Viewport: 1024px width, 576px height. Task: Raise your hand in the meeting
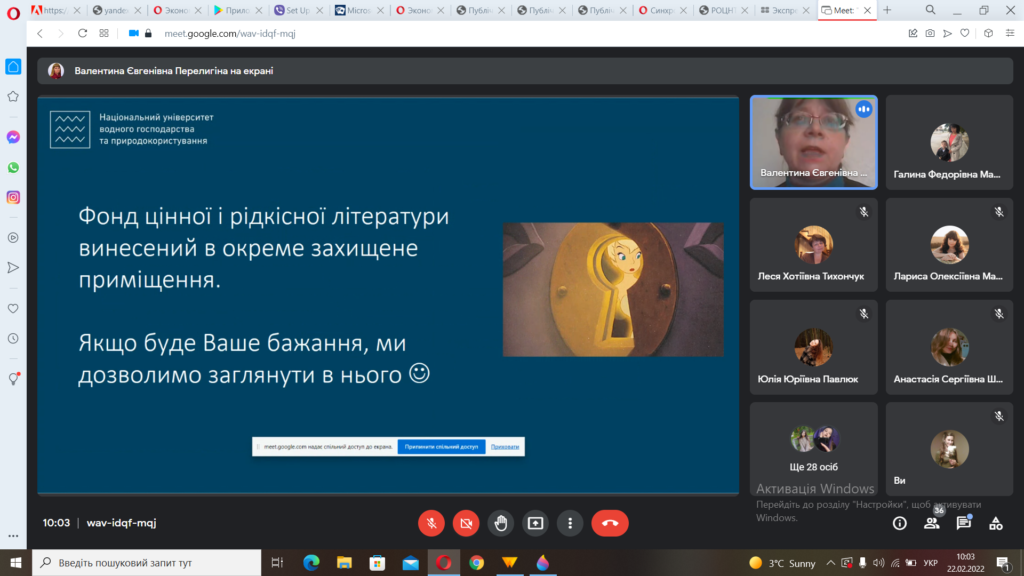click(x=501, y=522)
